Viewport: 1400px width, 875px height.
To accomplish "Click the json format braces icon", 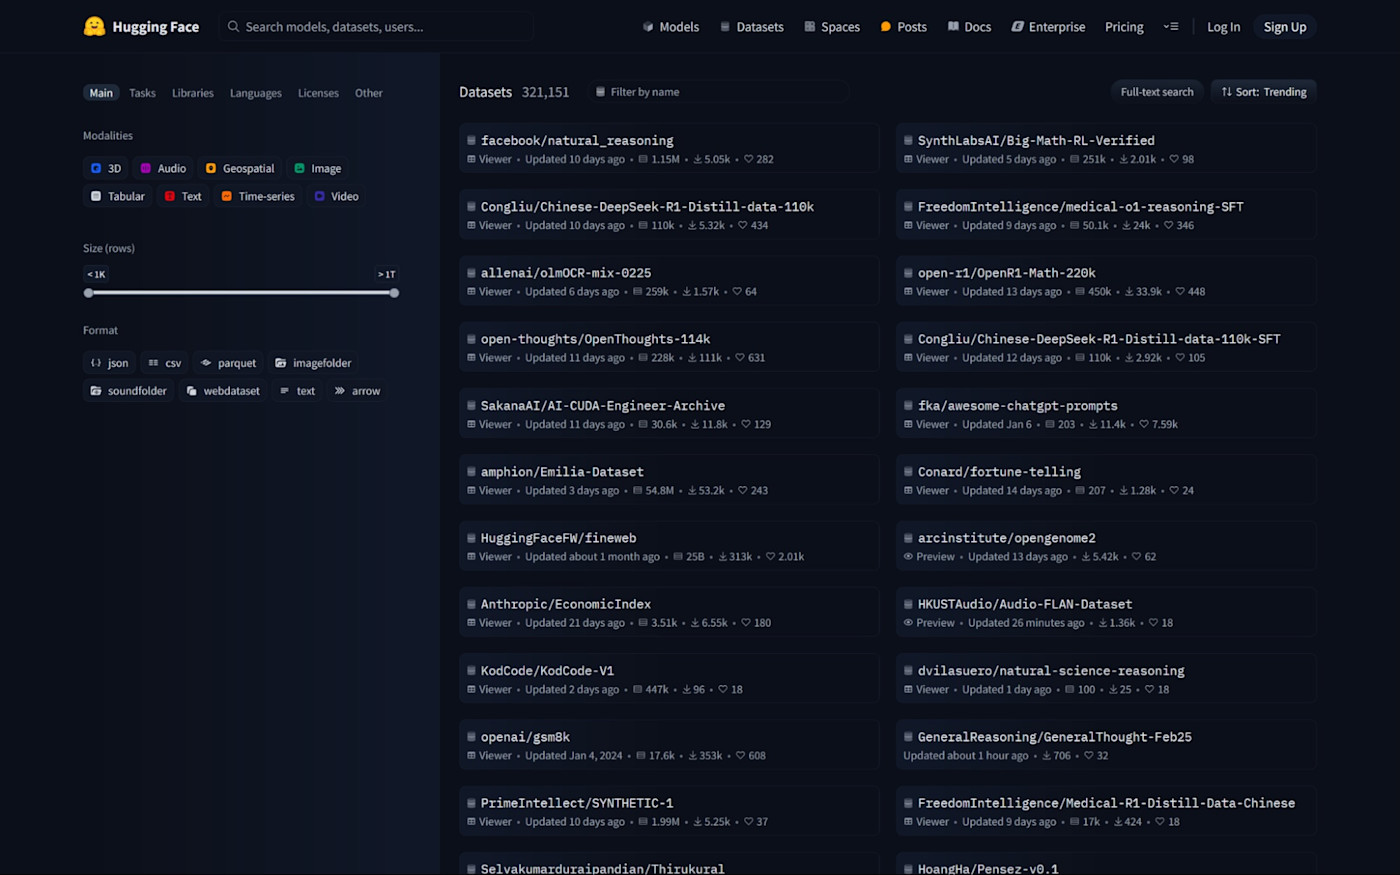I will [96, 363].
